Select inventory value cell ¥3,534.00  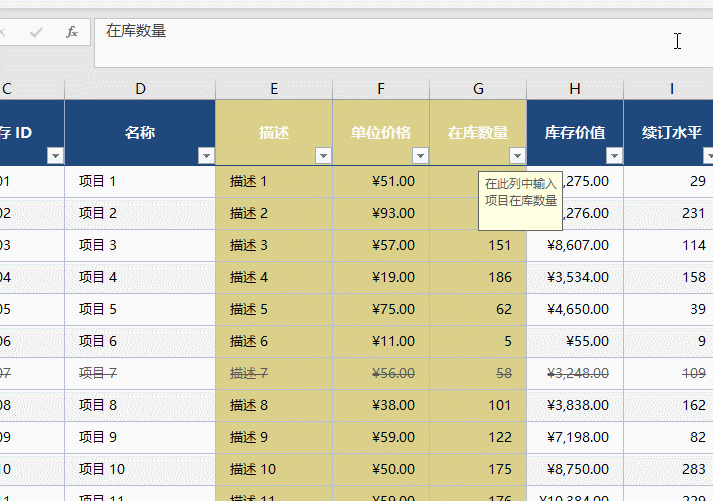[575, 277]
